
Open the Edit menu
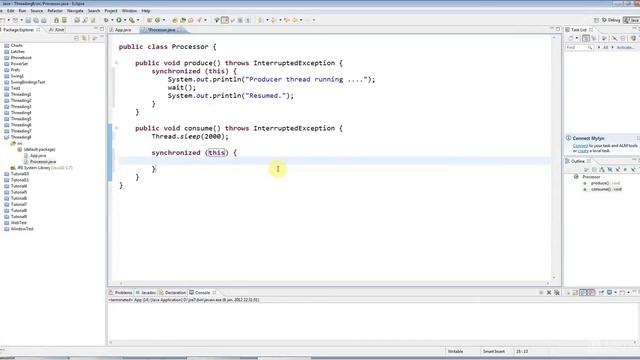coord(11,11)
